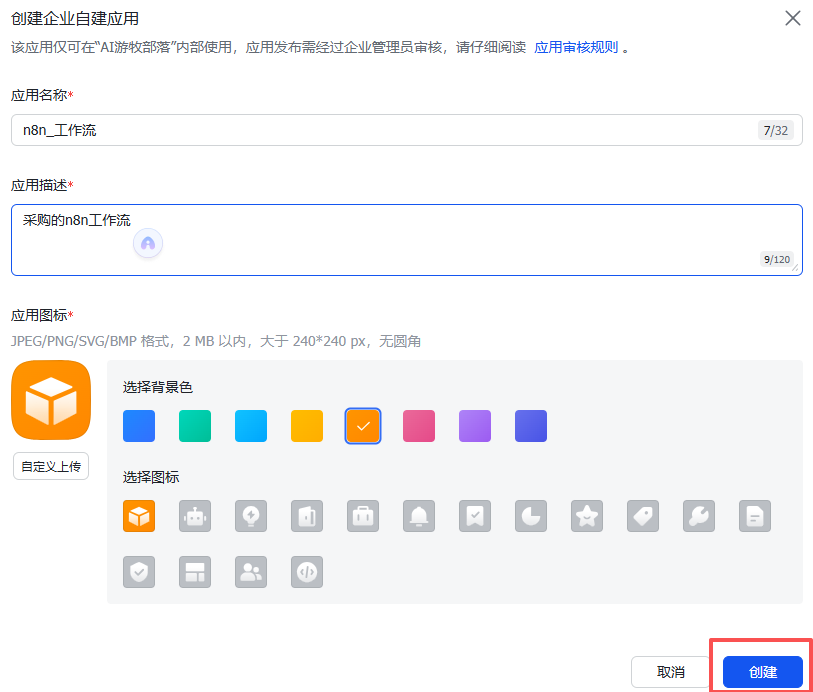Viewport: 813px width, 692px height.
Task: Select the price tag app icon
Action: click(x=643, y=516)
